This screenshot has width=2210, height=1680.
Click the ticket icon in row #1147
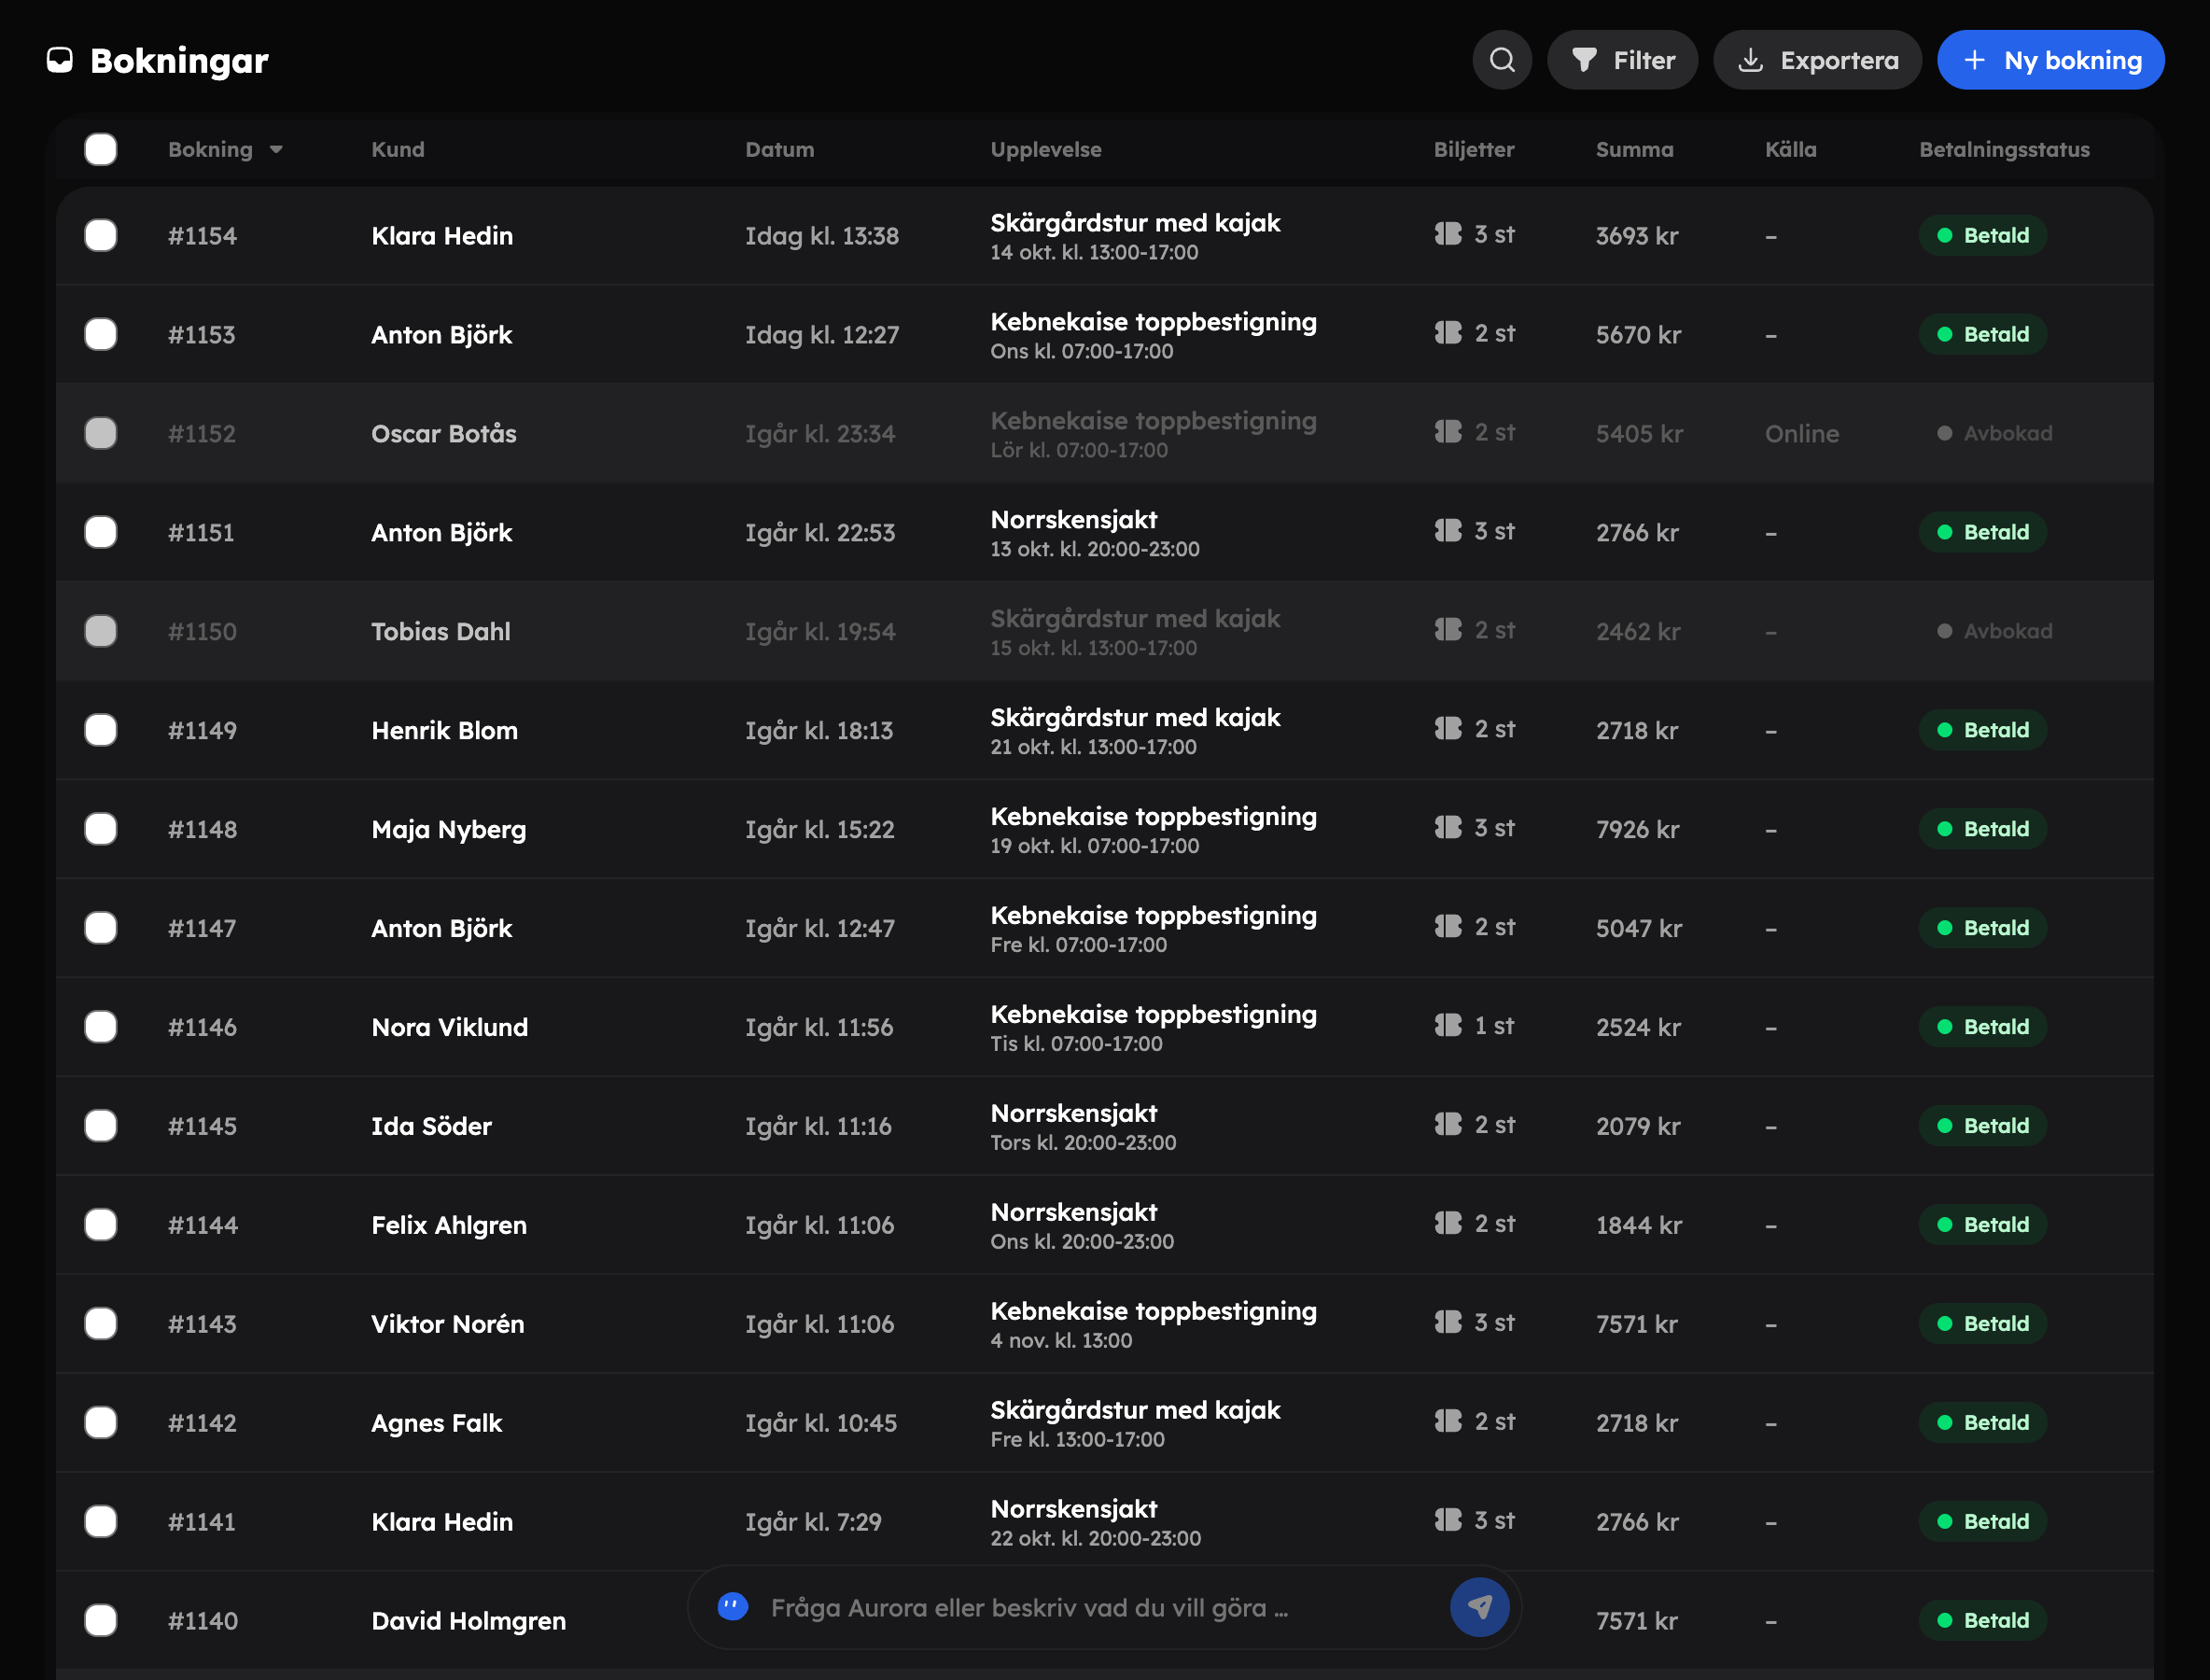1447,927
